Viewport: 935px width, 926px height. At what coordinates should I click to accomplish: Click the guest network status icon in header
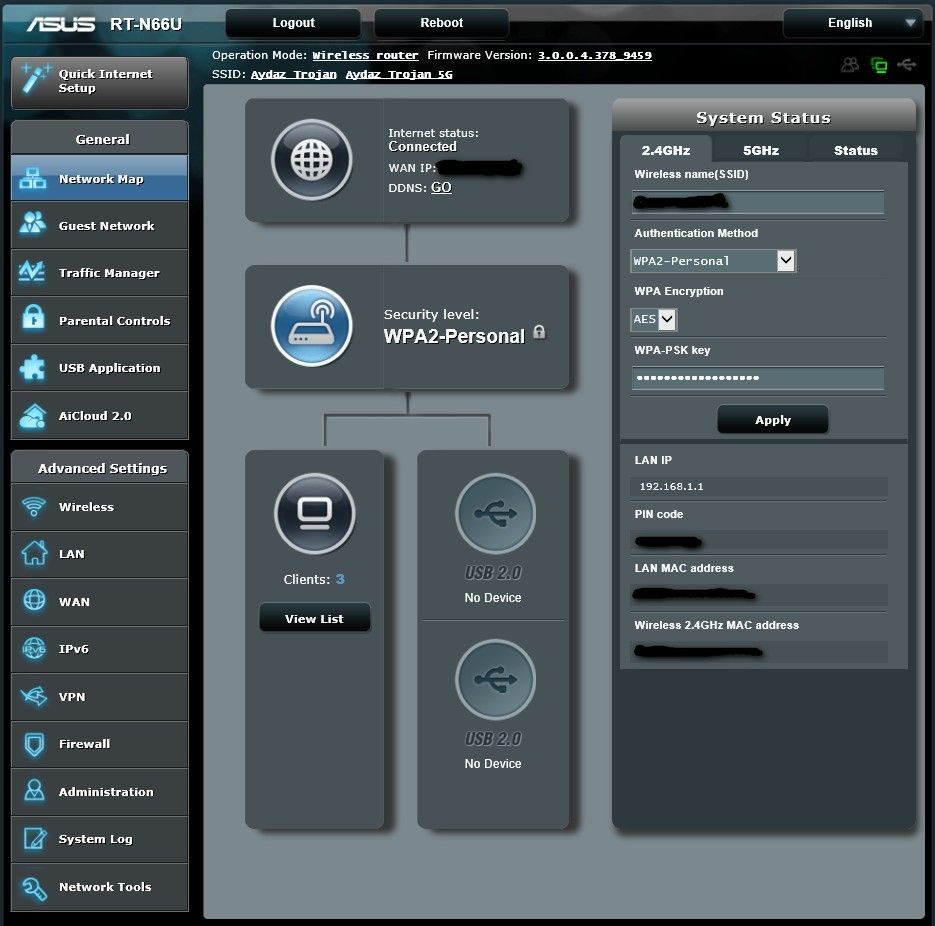click(850, 64)
